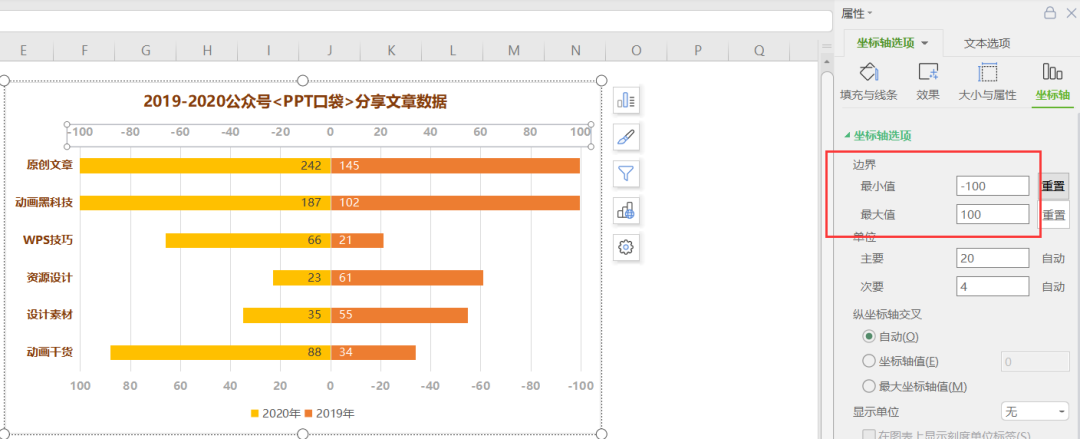
Task: Click the 2019年 legend text
Action: 335,414
